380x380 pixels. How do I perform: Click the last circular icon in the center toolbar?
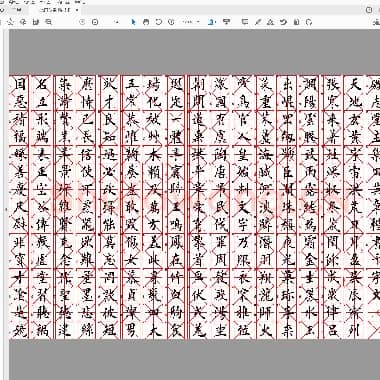coord(309,22)
